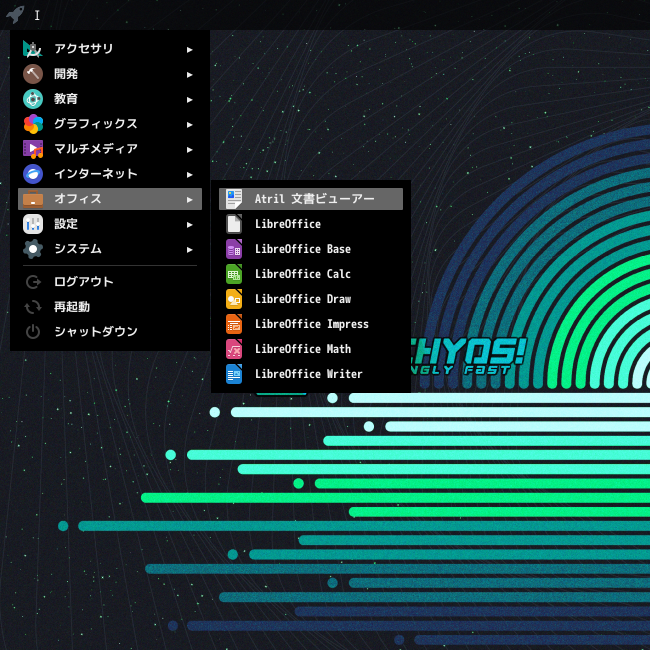Click the オフィス briefcase icon
Viewport: 650px width, 650px height.
33,199
